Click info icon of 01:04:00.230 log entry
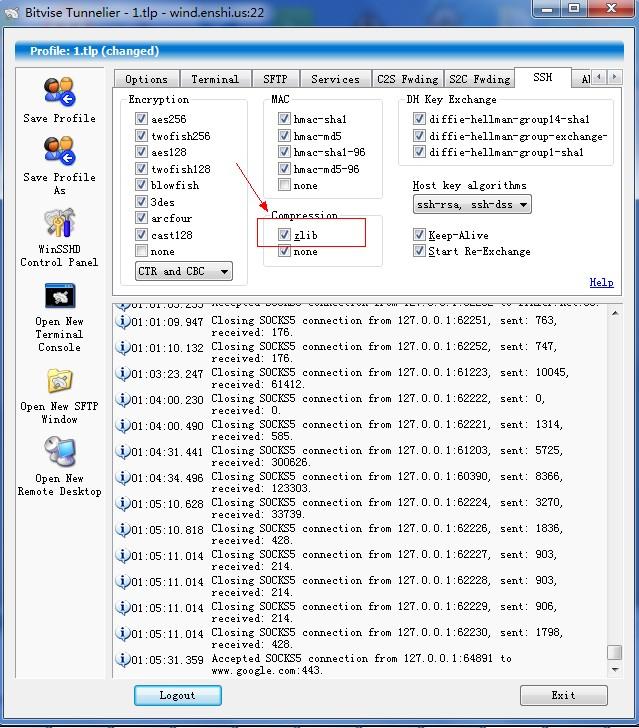639x728 pixels. pyautogui.click(x=123, y=399)
